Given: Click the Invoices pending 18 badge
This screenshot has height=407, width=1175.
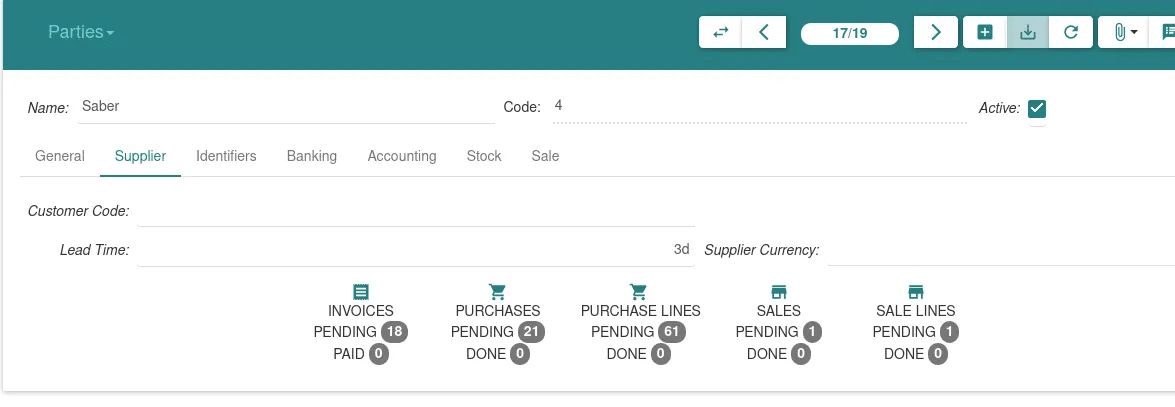Looking at the screenshot, I should [x=394, y=331].
